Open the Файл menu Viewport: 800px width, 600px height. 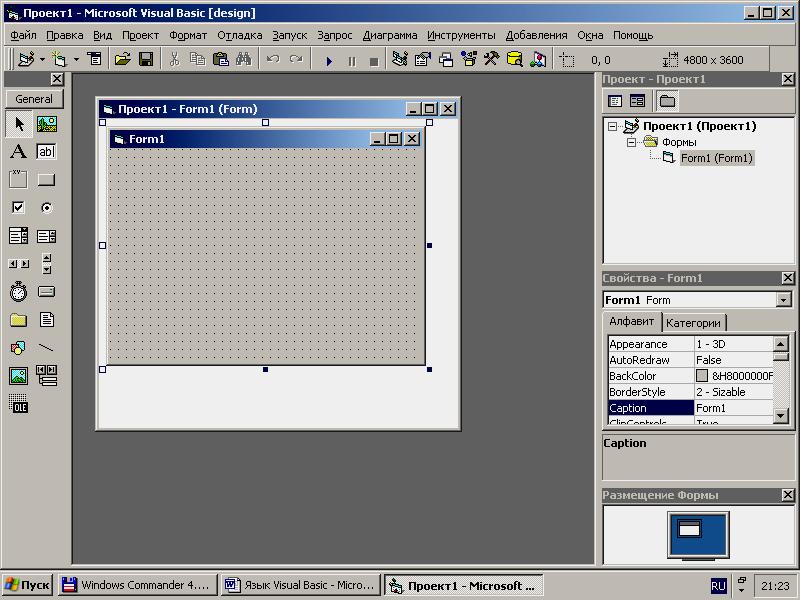click(x=23, y=35)
